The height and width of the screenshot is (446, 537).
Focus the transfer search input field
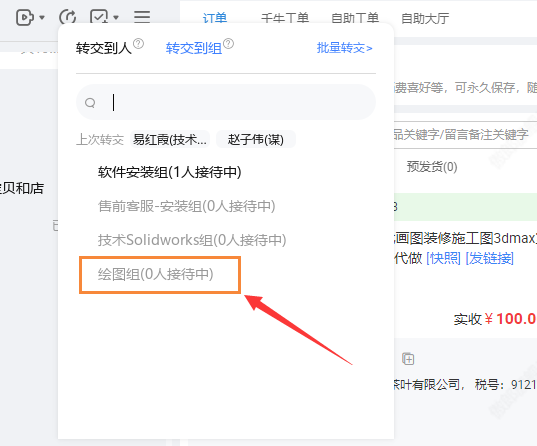click(x=226, y=102)
